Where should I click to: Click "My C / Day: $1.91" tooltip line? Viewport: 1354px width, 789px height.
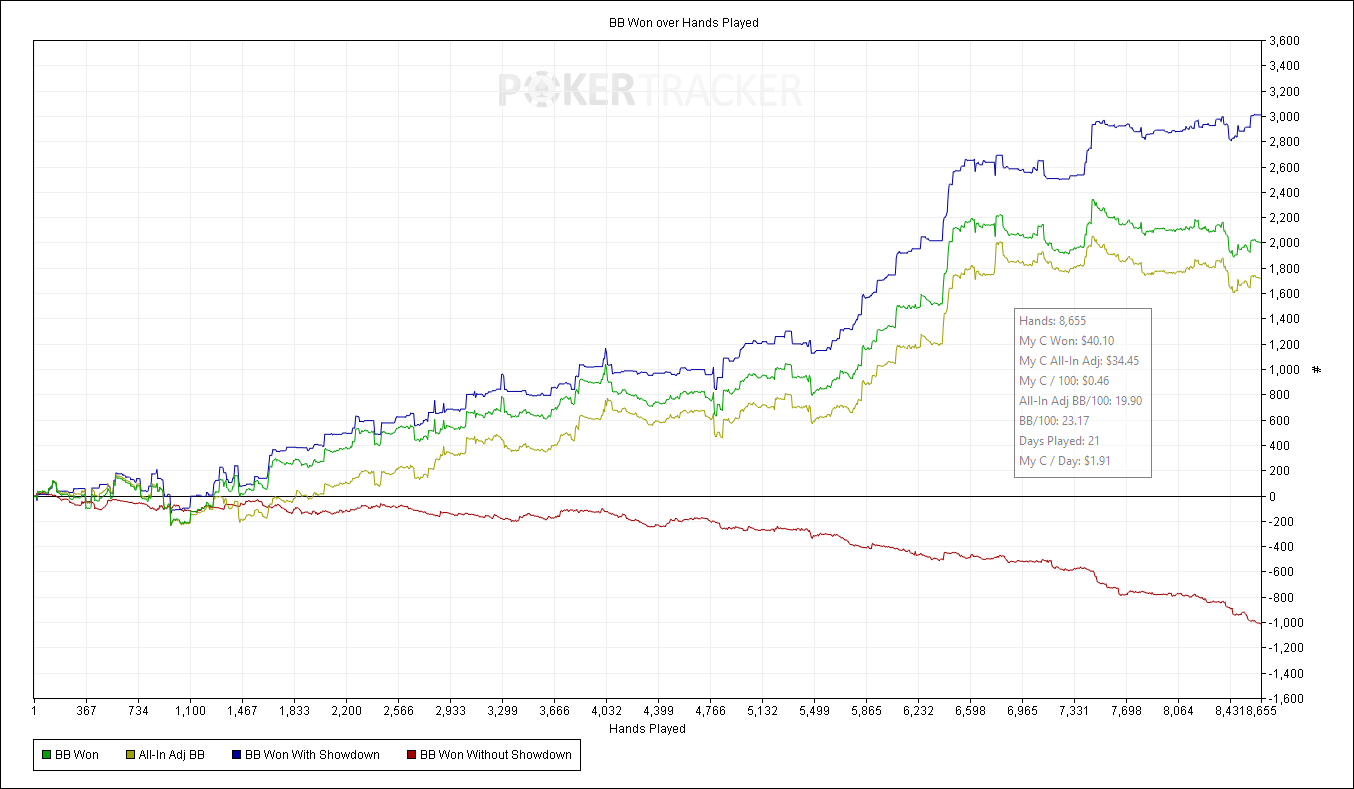point(1066,461)
